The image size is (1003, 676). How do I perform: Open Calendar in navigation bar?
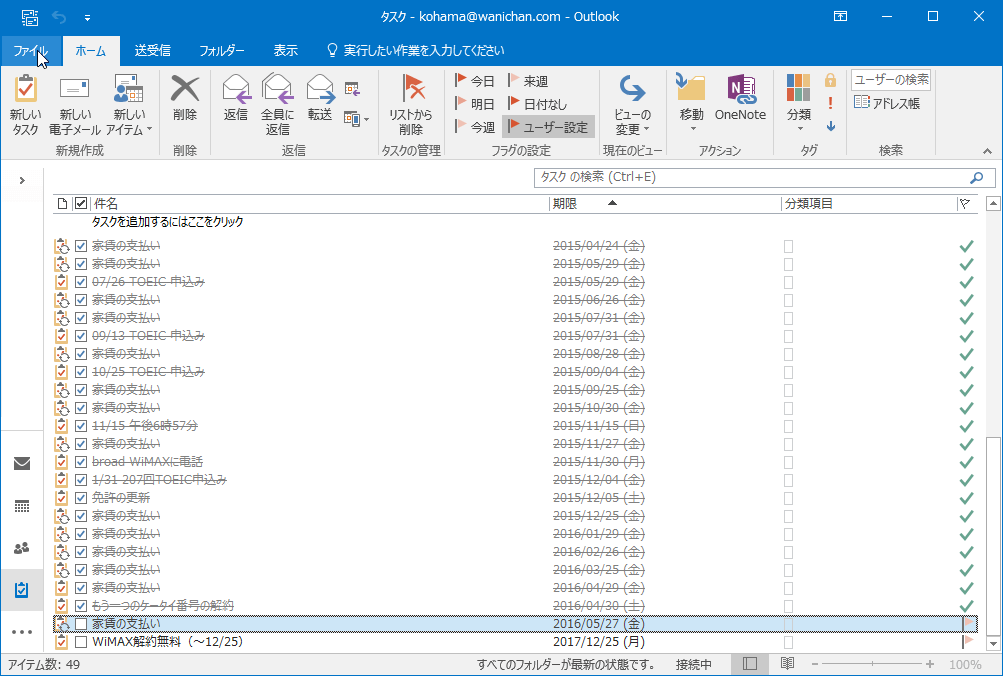click(x=22, y=507)
